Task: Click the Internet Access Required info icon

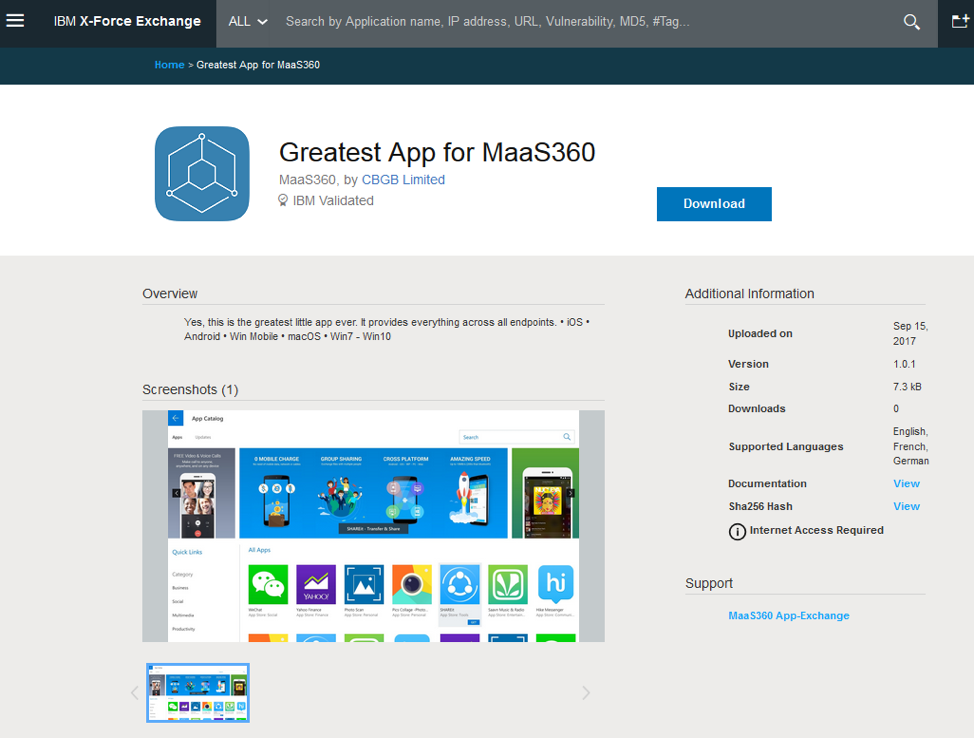Action: coord(737,531)
